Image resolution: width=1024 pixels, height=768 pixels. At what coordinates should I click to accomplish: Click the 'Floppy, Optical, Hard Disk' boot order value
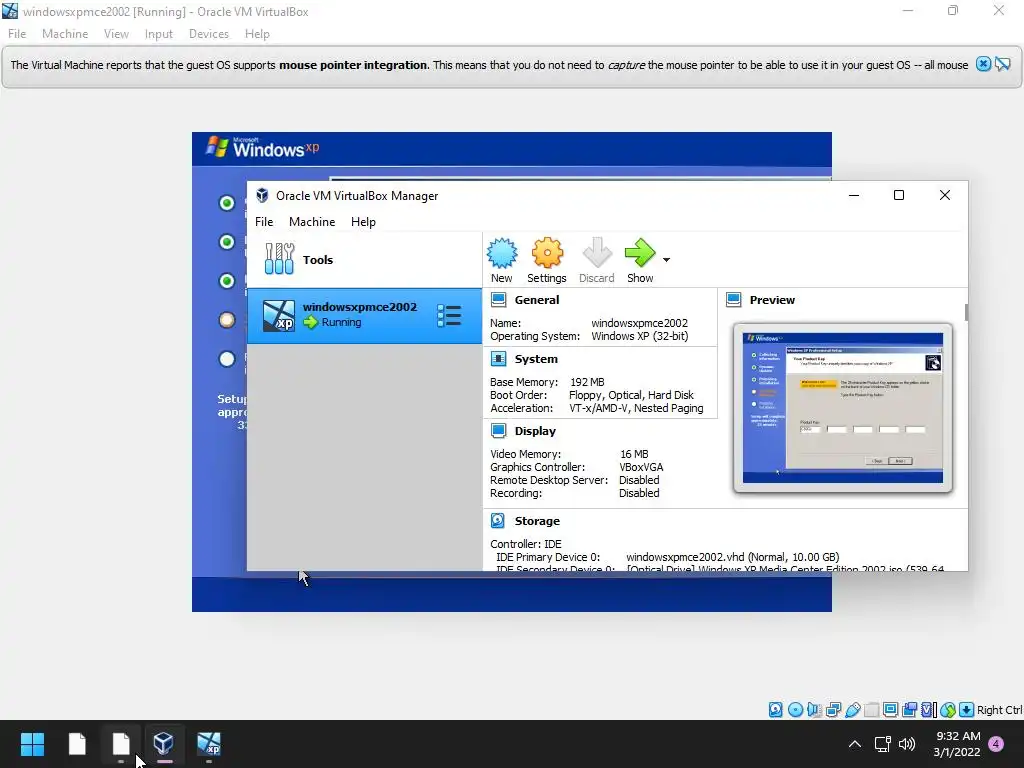(632, 394)
